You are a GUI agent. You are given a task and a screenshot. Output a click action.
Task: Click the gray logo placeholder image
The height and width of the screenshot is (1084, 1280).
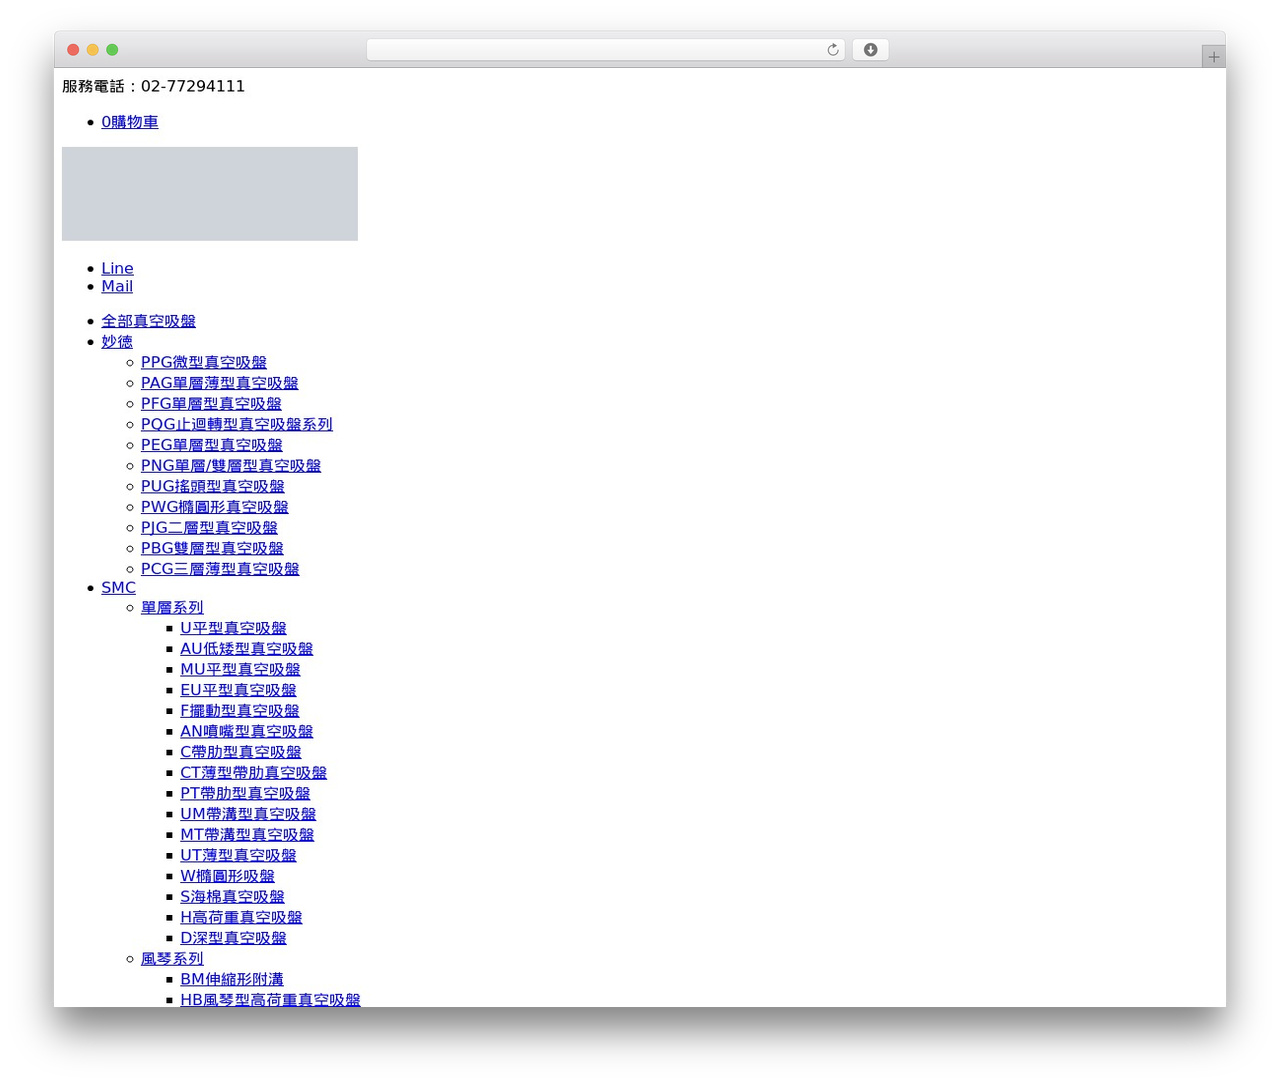point(210,194)
